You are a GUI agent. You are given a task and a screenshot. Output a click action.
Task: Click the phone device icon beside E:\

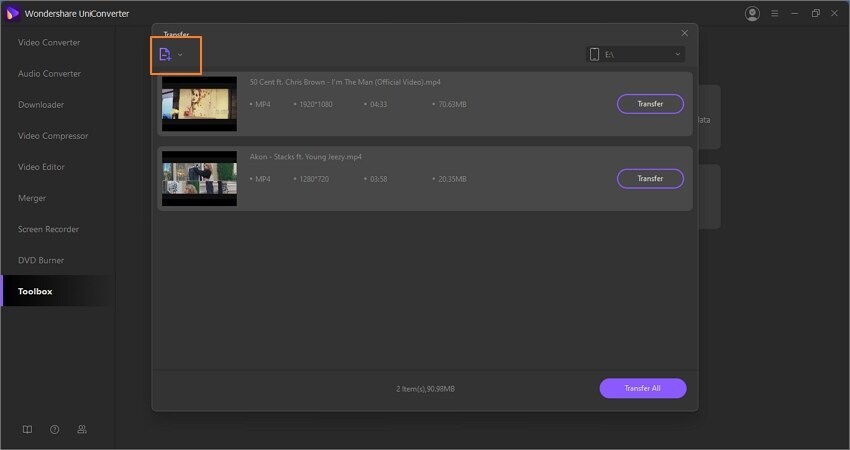(594, 54)
